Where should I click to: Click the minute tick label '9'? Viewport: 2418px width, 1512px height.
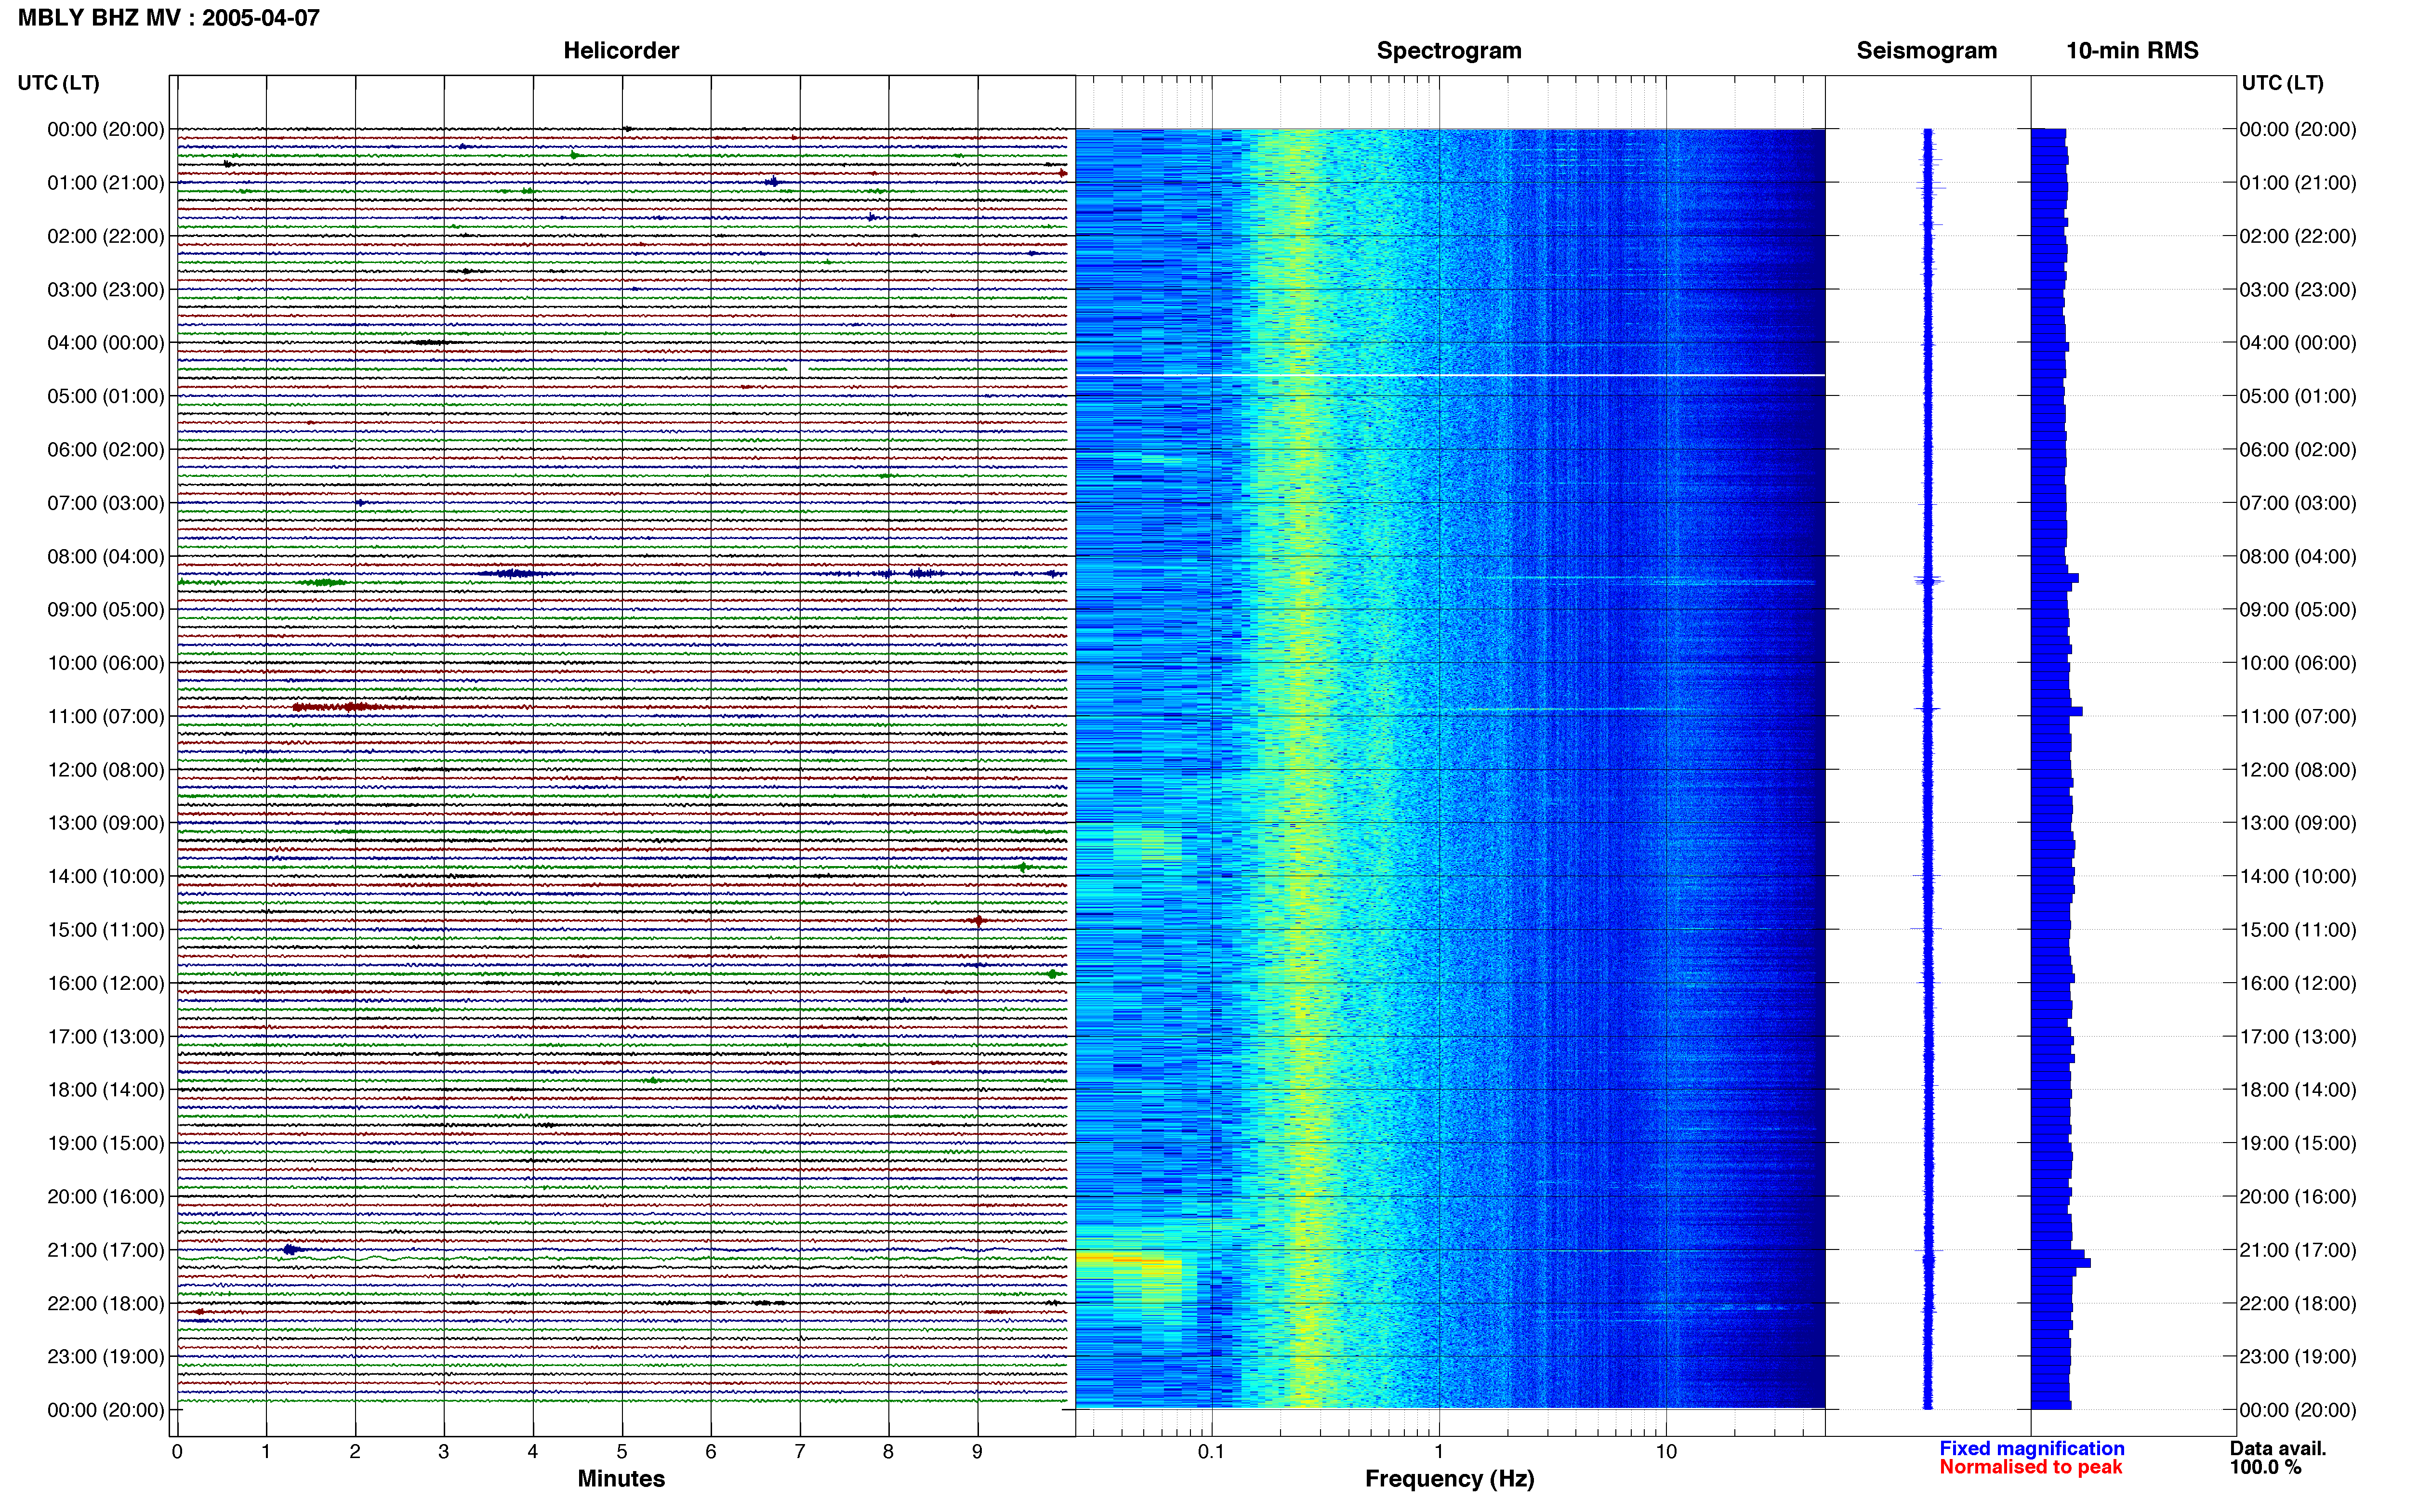977,1452
